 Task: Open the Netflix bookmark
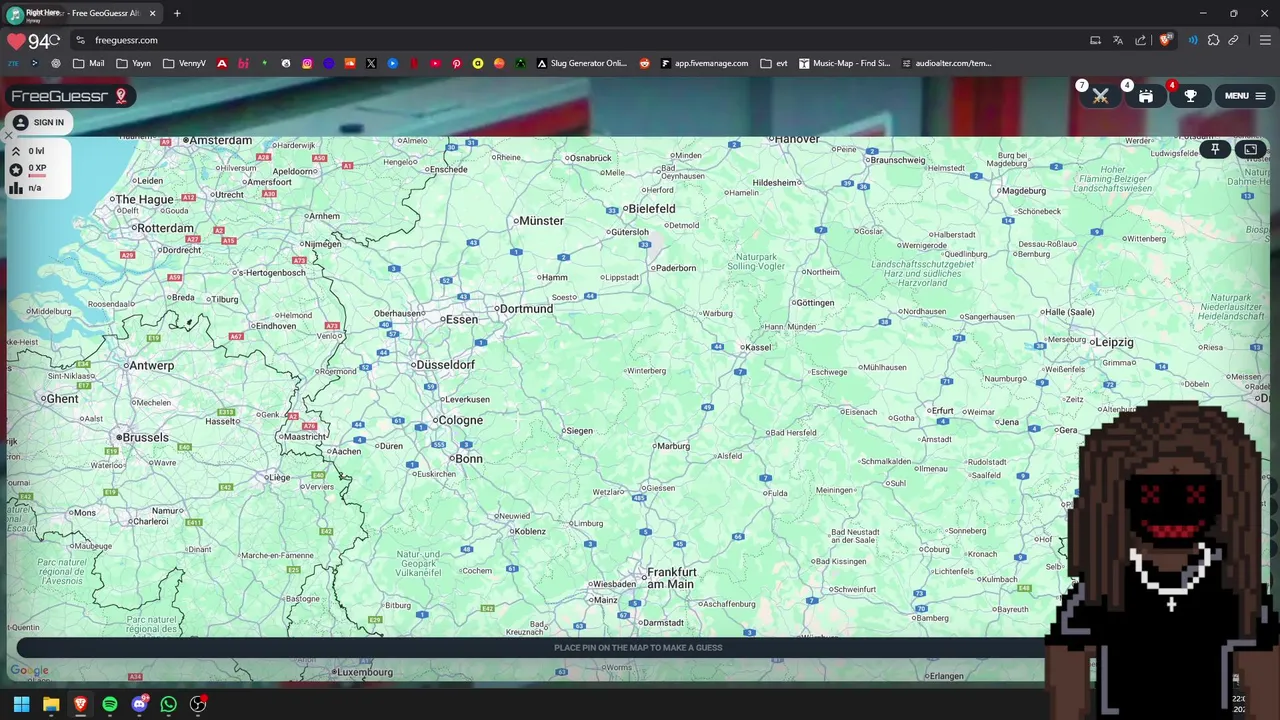(414, 63)
